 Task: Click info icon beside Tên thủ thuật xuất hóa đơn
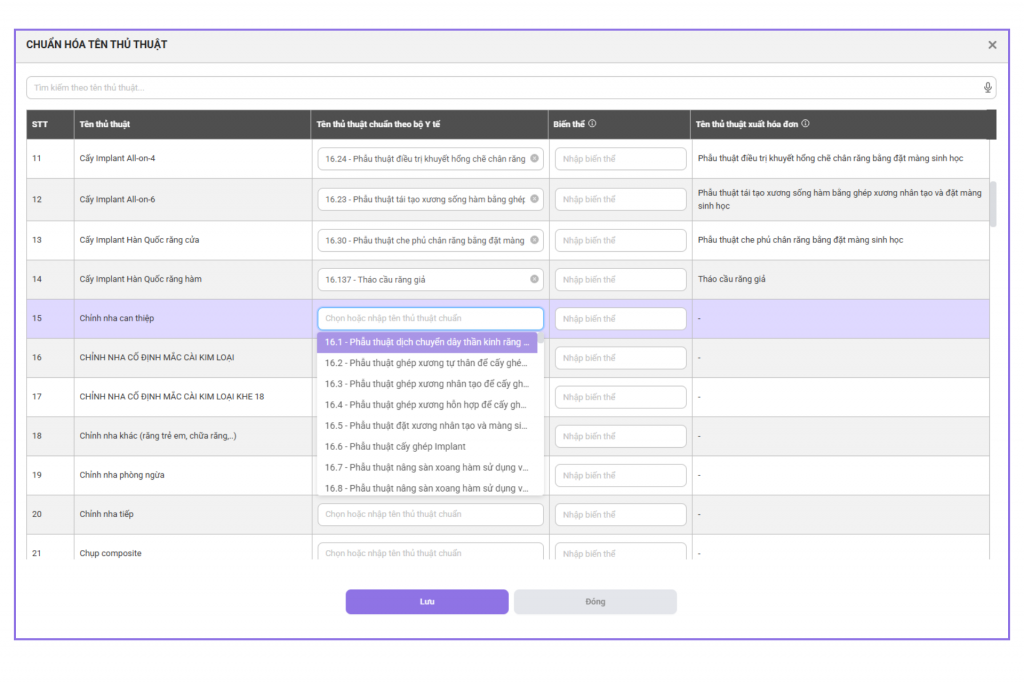pos(805,124)
